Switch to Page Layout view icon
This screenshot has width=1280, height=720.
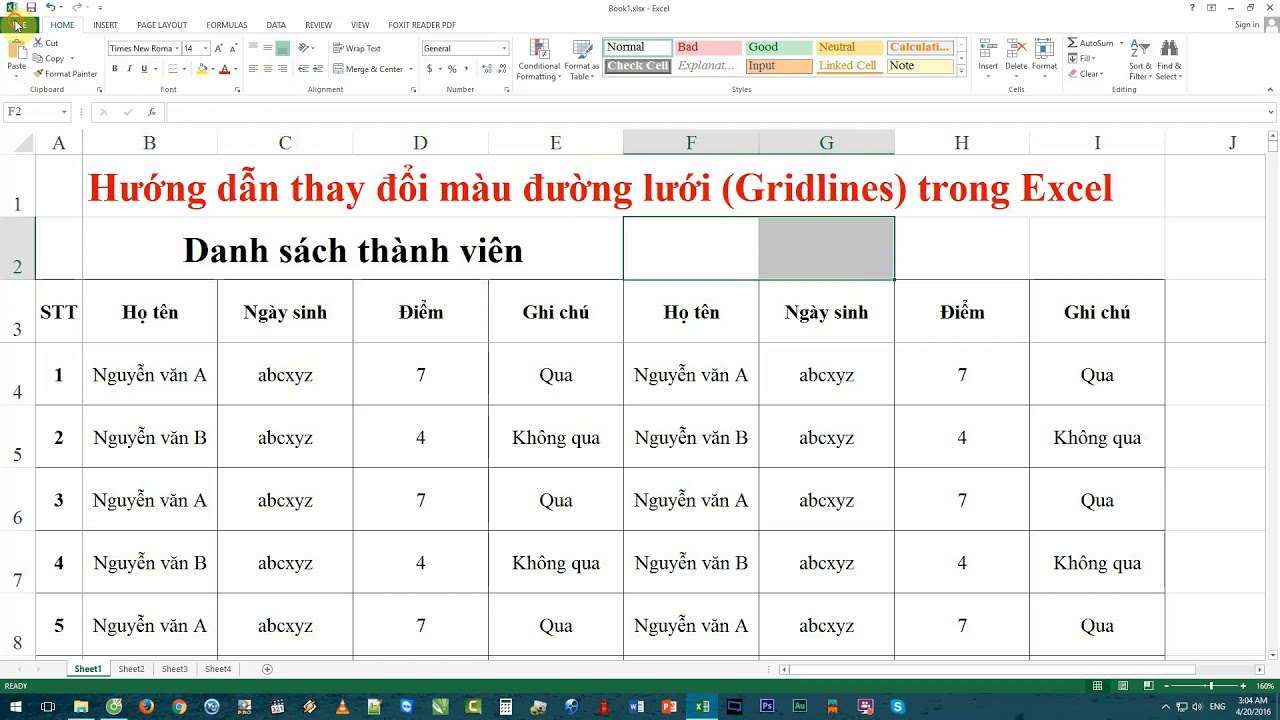[x=1124, y=686]
